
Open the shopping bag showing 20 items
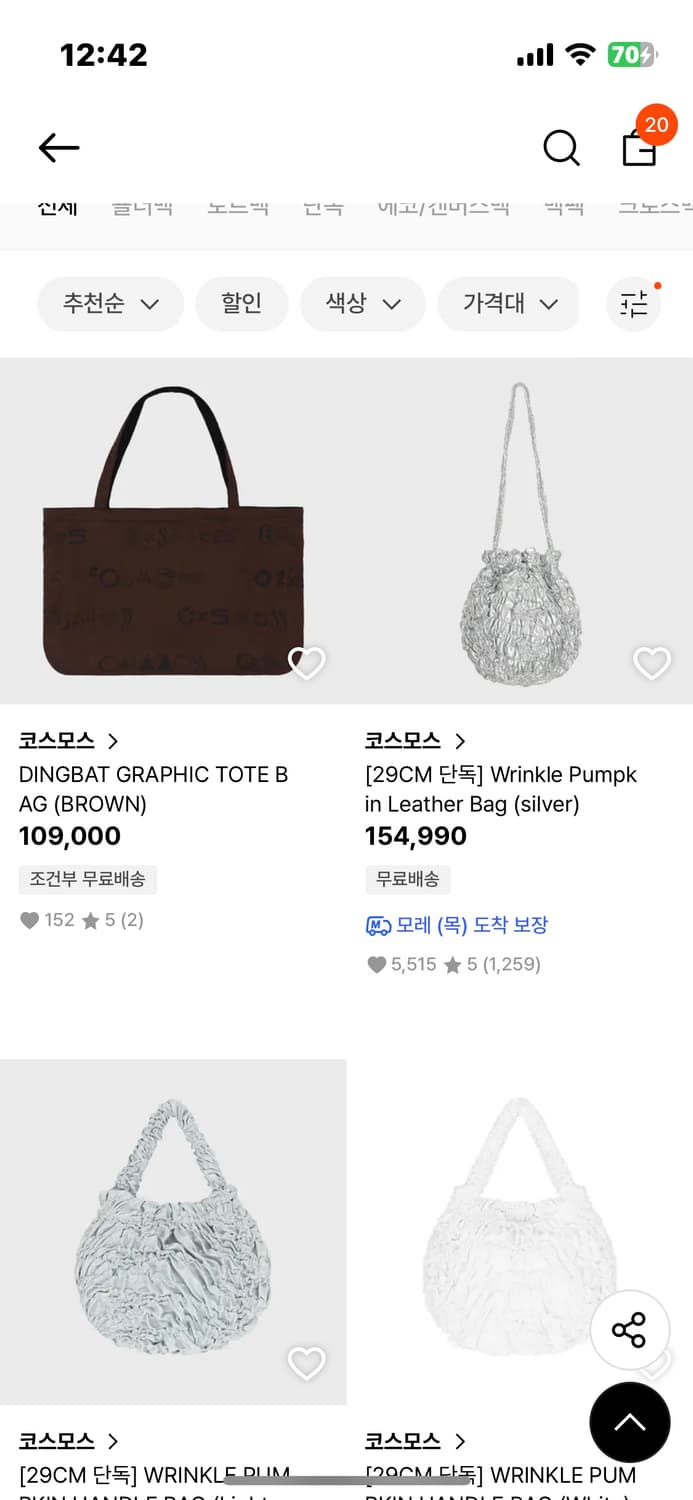pyautogui.click(x=639, y=150)
